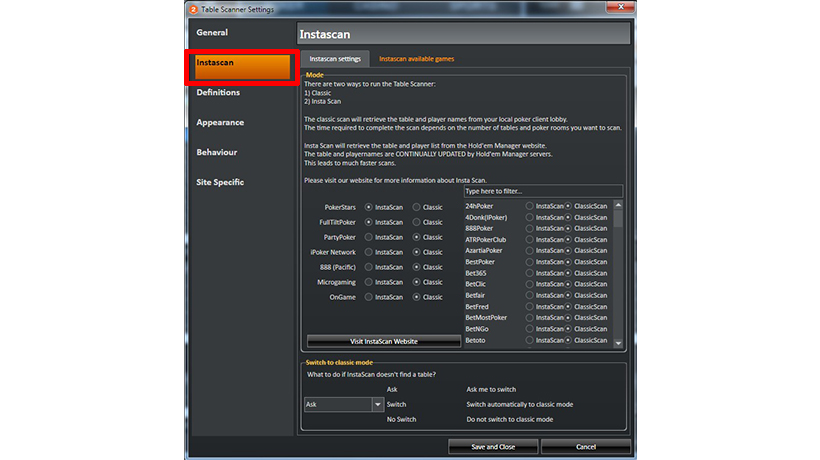This screenshot has width=820, height=460.
Task: Switch to Instascan available games tab
Action: 416,59
